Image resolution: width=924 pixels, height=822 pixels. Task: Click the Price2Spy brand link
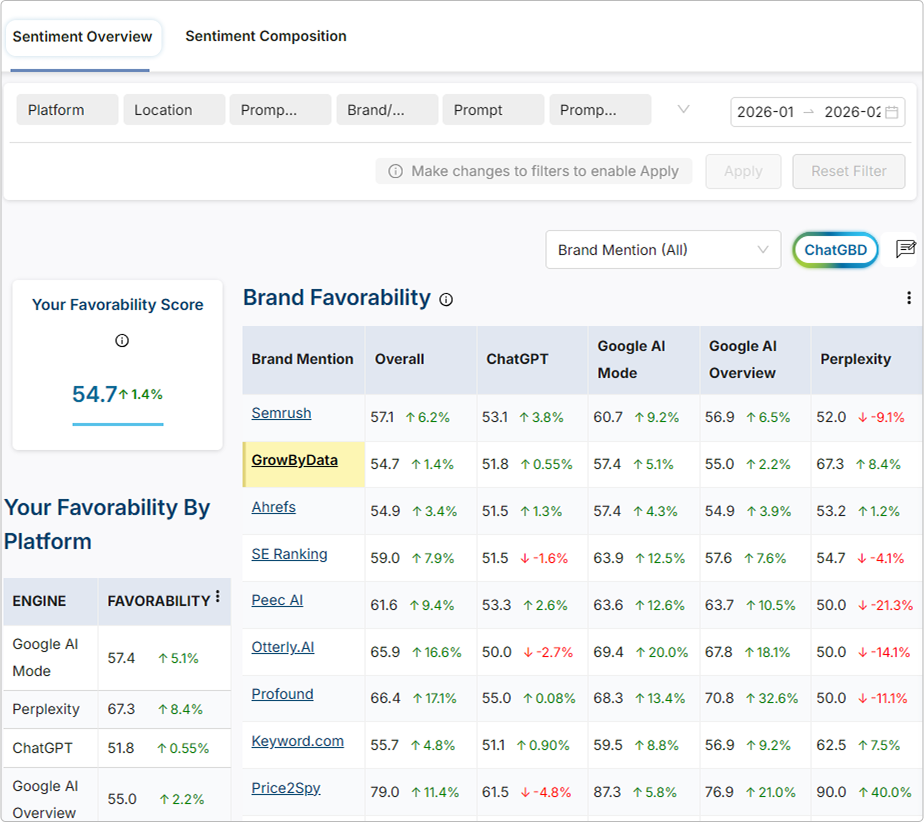pos(286,788)
